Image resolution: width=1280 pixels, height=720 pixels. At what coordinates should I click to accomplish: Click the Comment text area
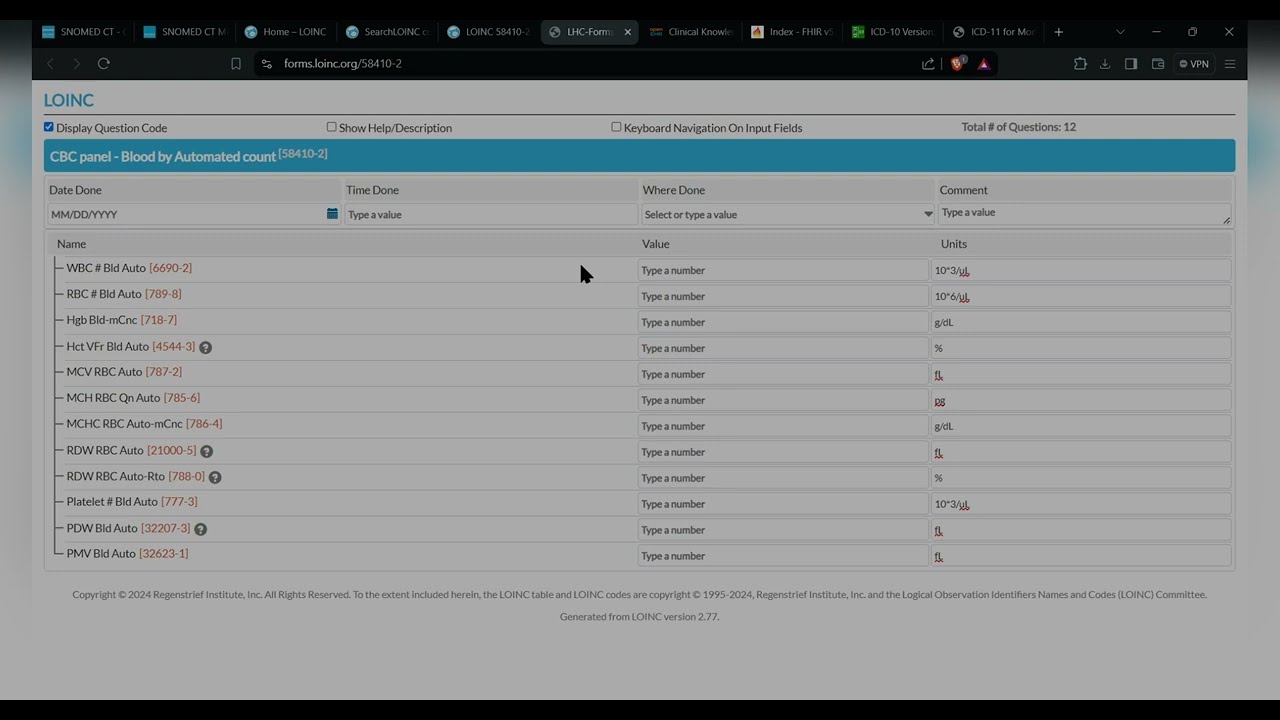(1084, 213)
